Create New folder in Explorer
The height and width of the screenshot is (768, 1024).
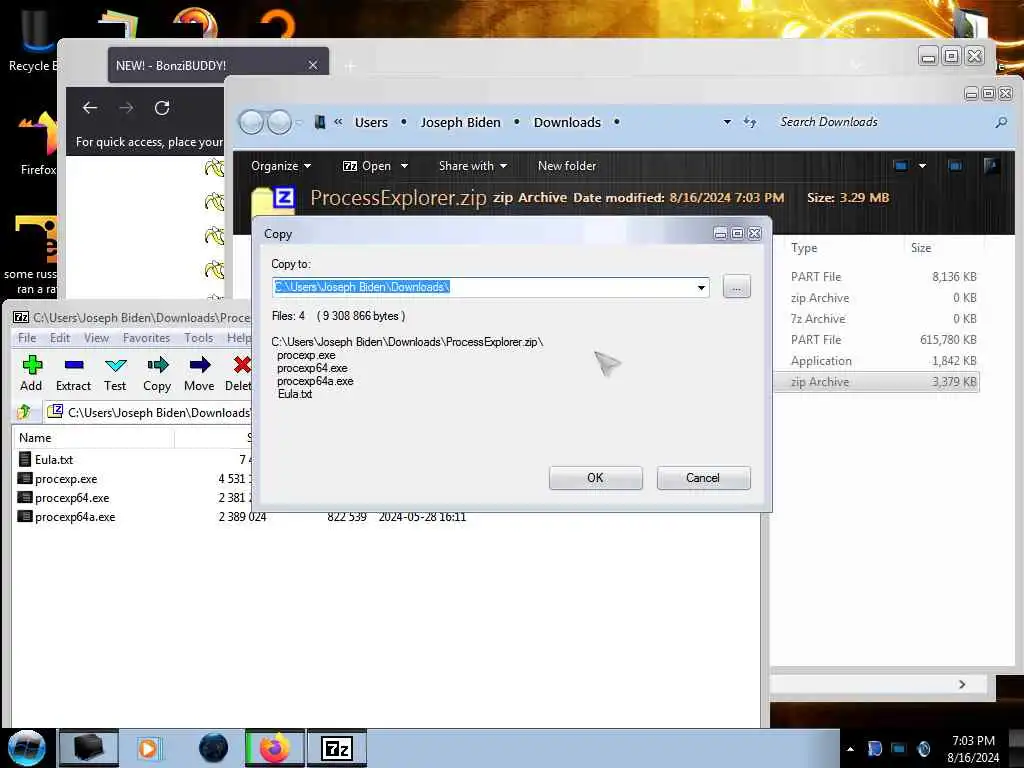tap(567, 166)
